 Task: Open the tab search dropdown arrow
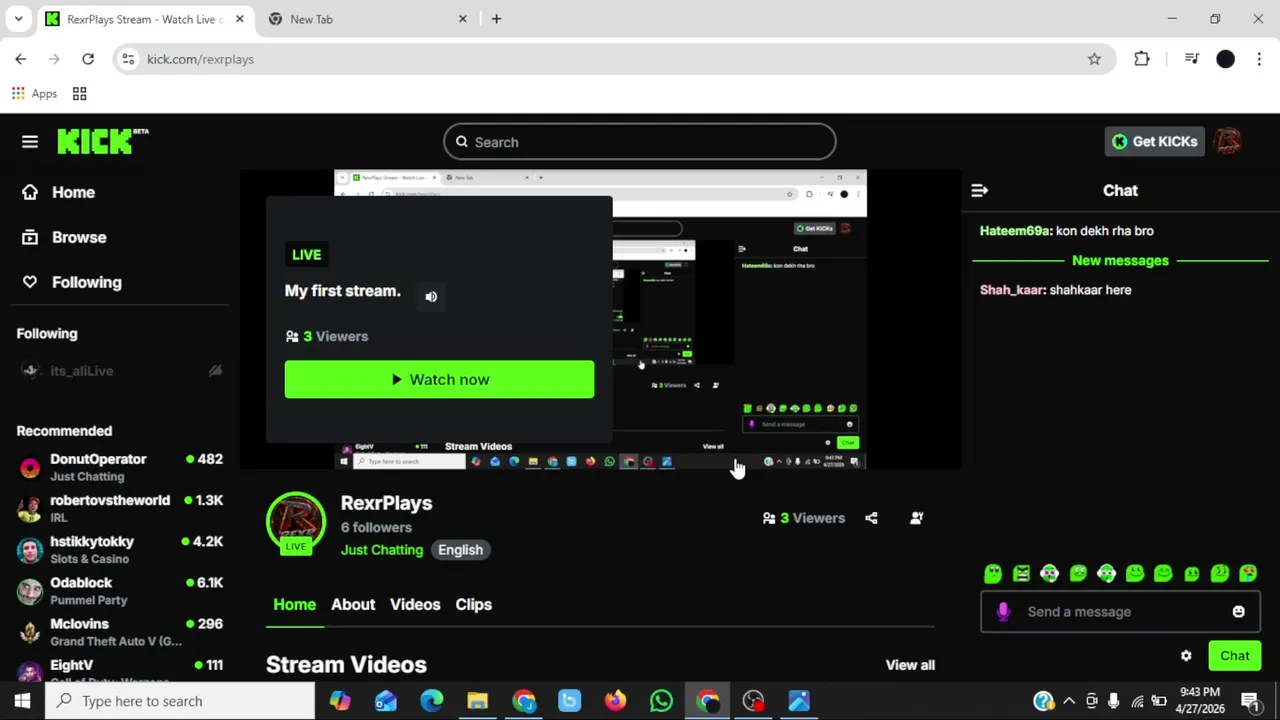click(x=18, y=19)
